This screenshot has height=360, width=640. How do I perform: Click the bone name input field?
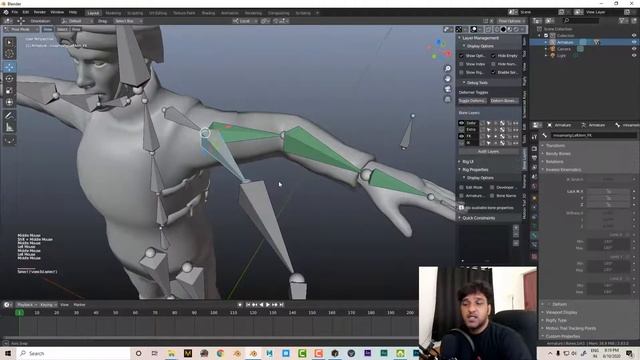(593, 135)
